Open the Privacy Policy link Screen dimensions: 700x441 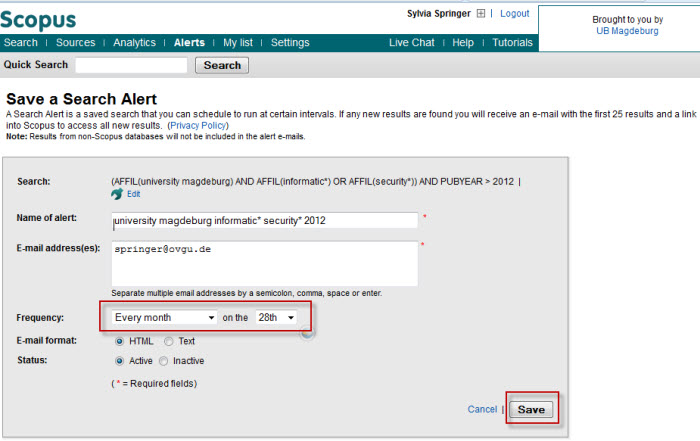[198, 126]
